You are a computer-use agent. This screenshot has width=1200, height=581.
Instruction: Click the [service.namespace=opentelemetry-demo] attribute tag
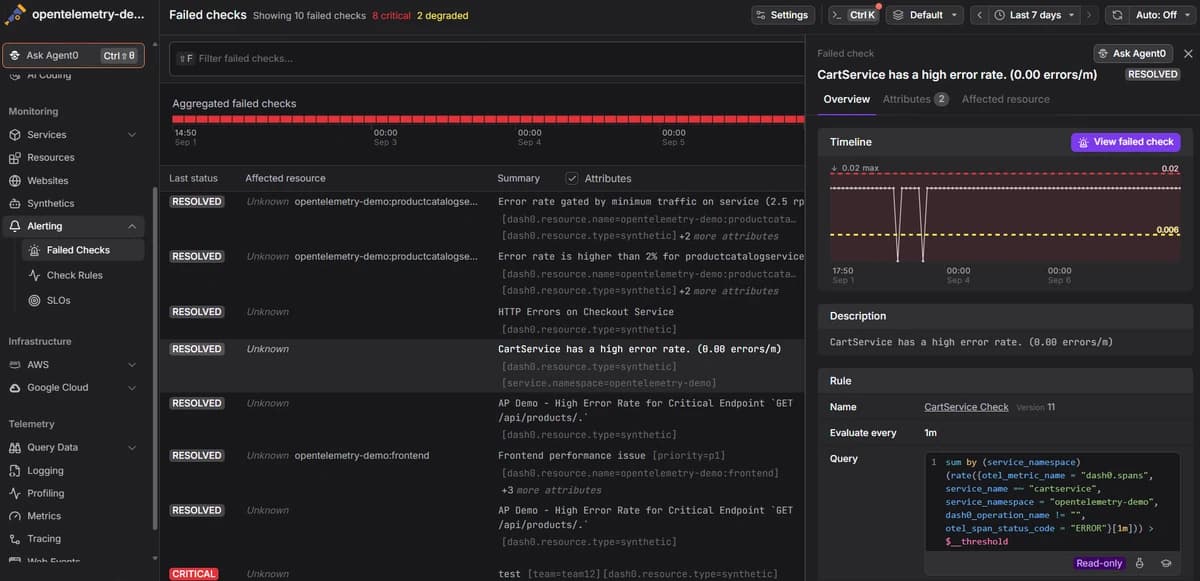pyautogui.click(x=609, y=383)
